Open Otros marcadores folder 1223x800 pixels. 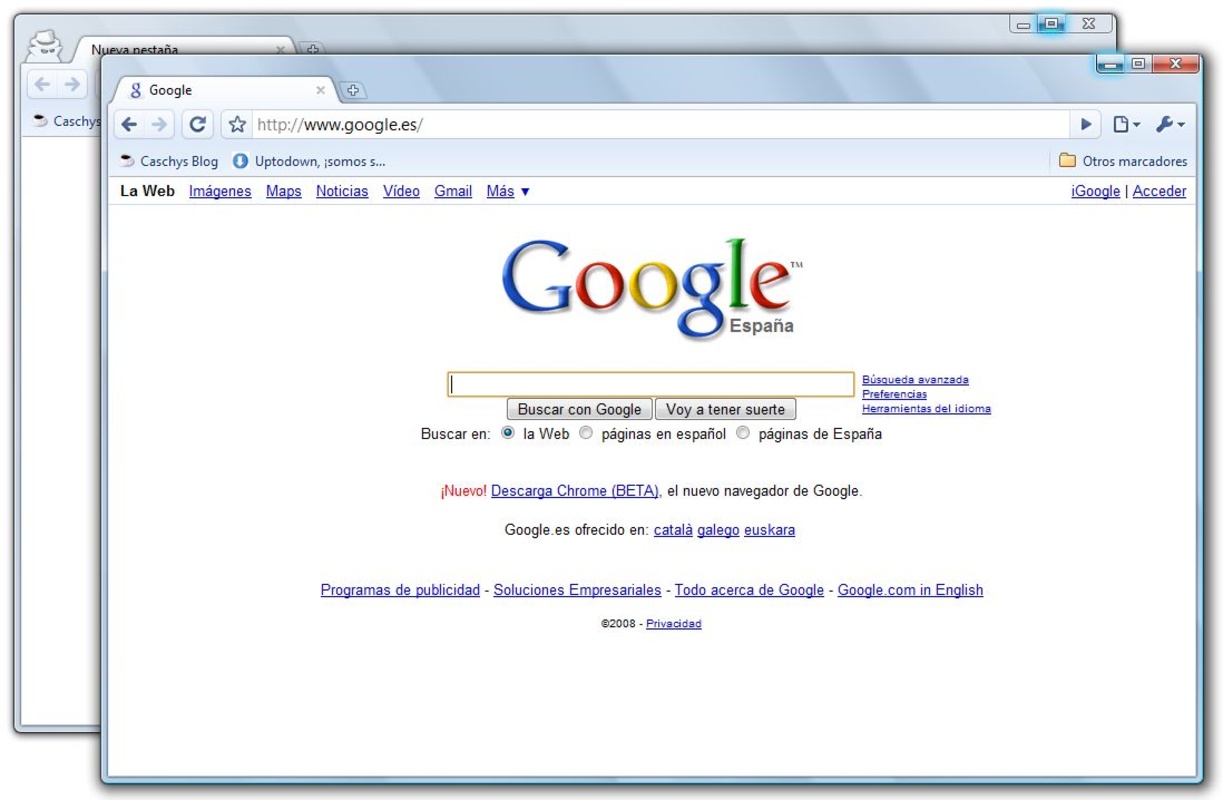click(x=1123, y=161)
